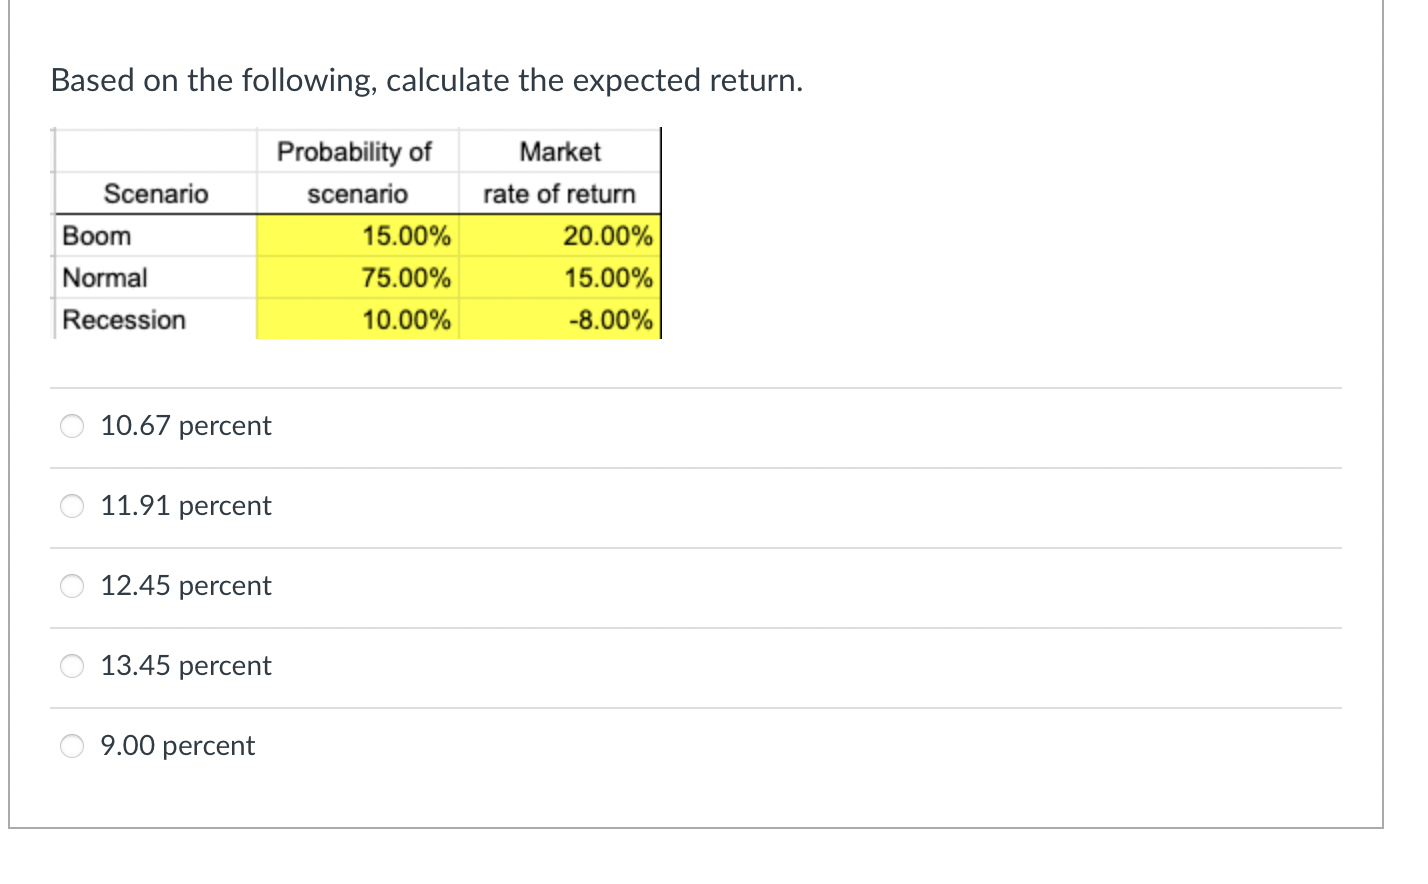Click the 12.45 percent answer label
The image size is (1428, 884).
coord(185,585)
